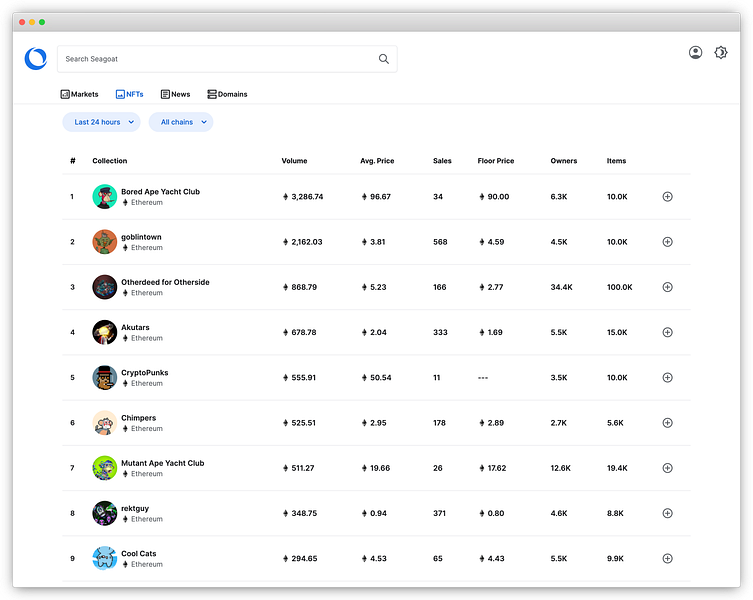
Task: Sort by Volume column header
Action: (x=294, y=161)
